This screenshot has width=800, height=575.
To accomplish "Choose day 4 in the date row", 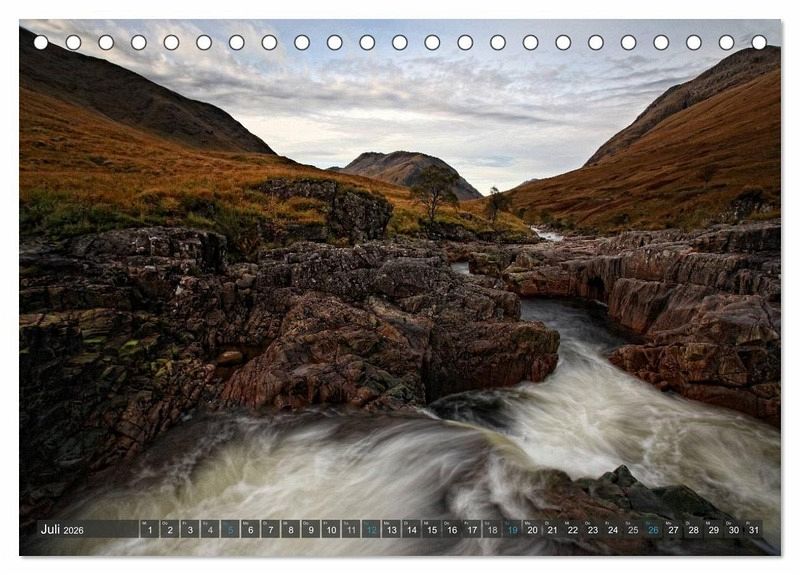I will pos(210,529).
